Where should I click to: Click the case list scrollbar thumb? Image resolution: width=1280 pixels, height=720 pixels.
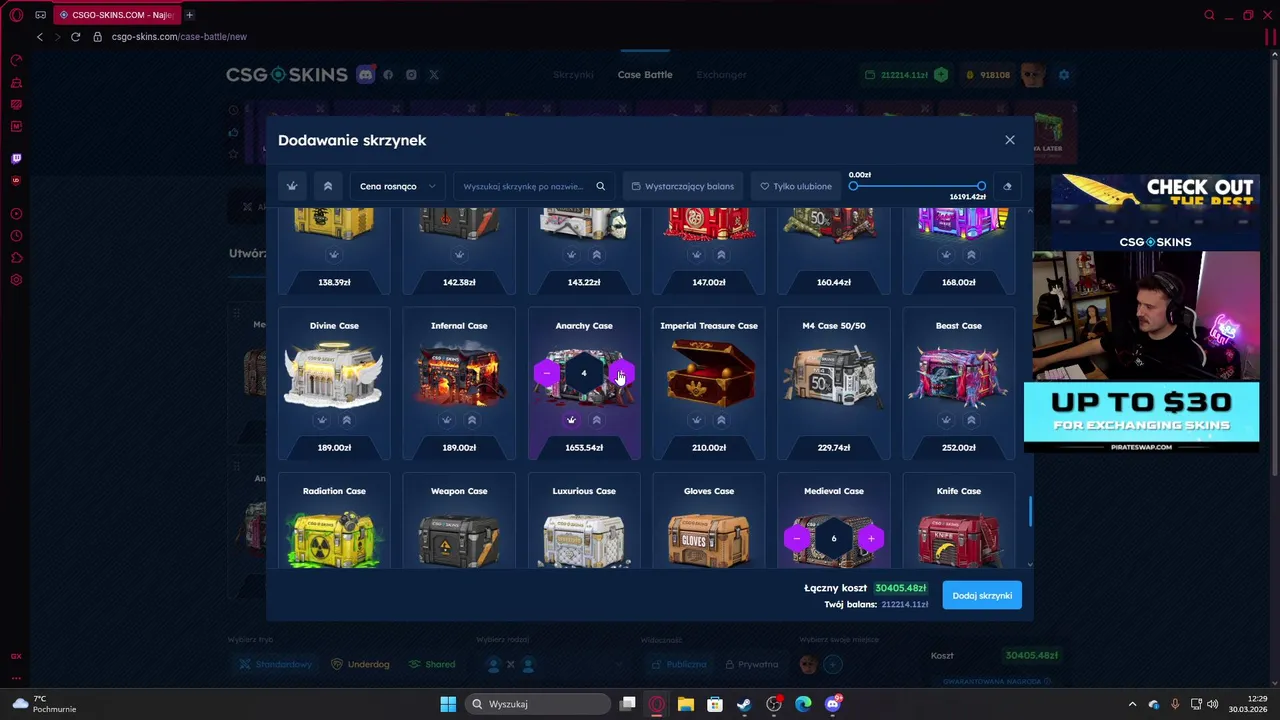pyautogui.click(x=1030, y=512)
